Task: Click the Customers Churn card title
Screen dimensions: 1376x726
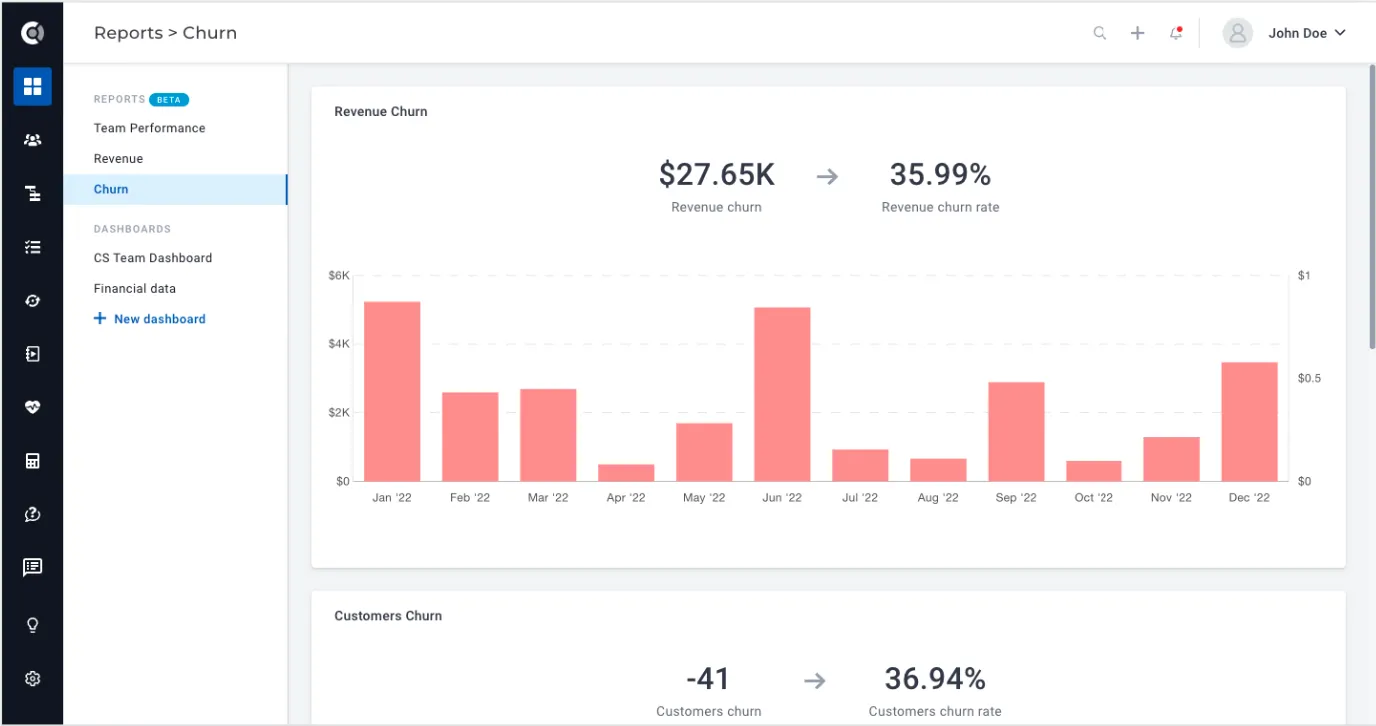Action: click(388, 616)
